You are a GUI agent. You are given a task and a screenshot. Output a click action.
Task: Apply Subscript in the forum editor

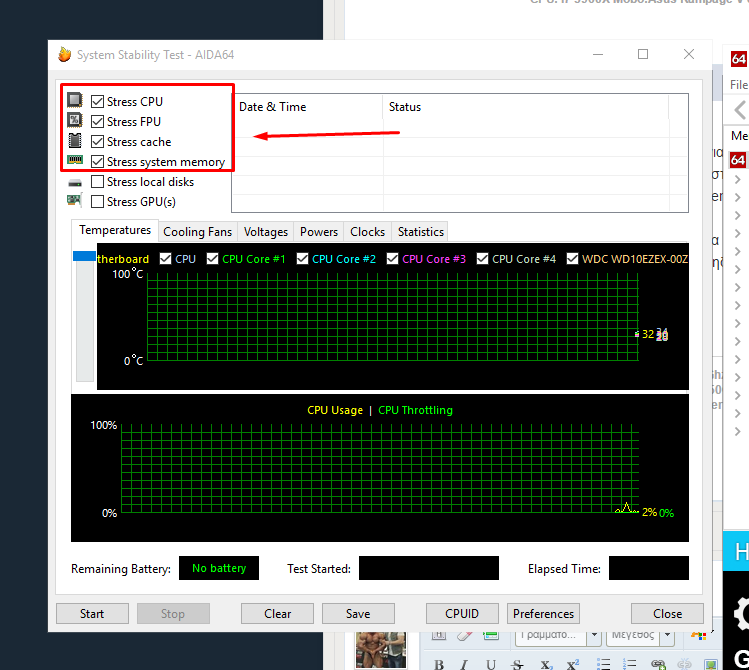tap(546, 664)
